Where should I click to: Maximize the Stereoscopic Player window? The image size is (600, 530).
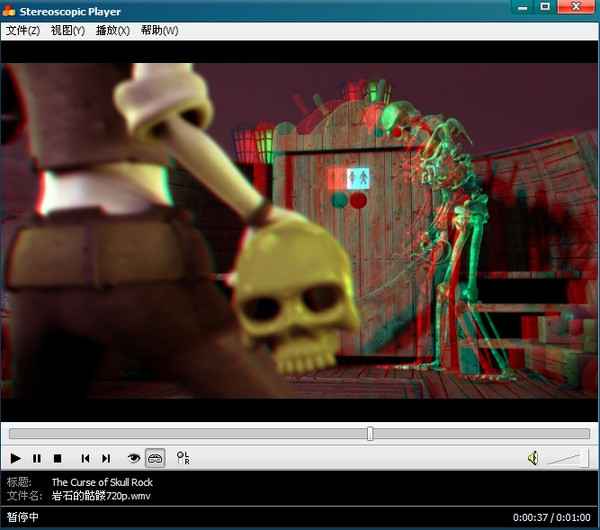click(545, 7)
